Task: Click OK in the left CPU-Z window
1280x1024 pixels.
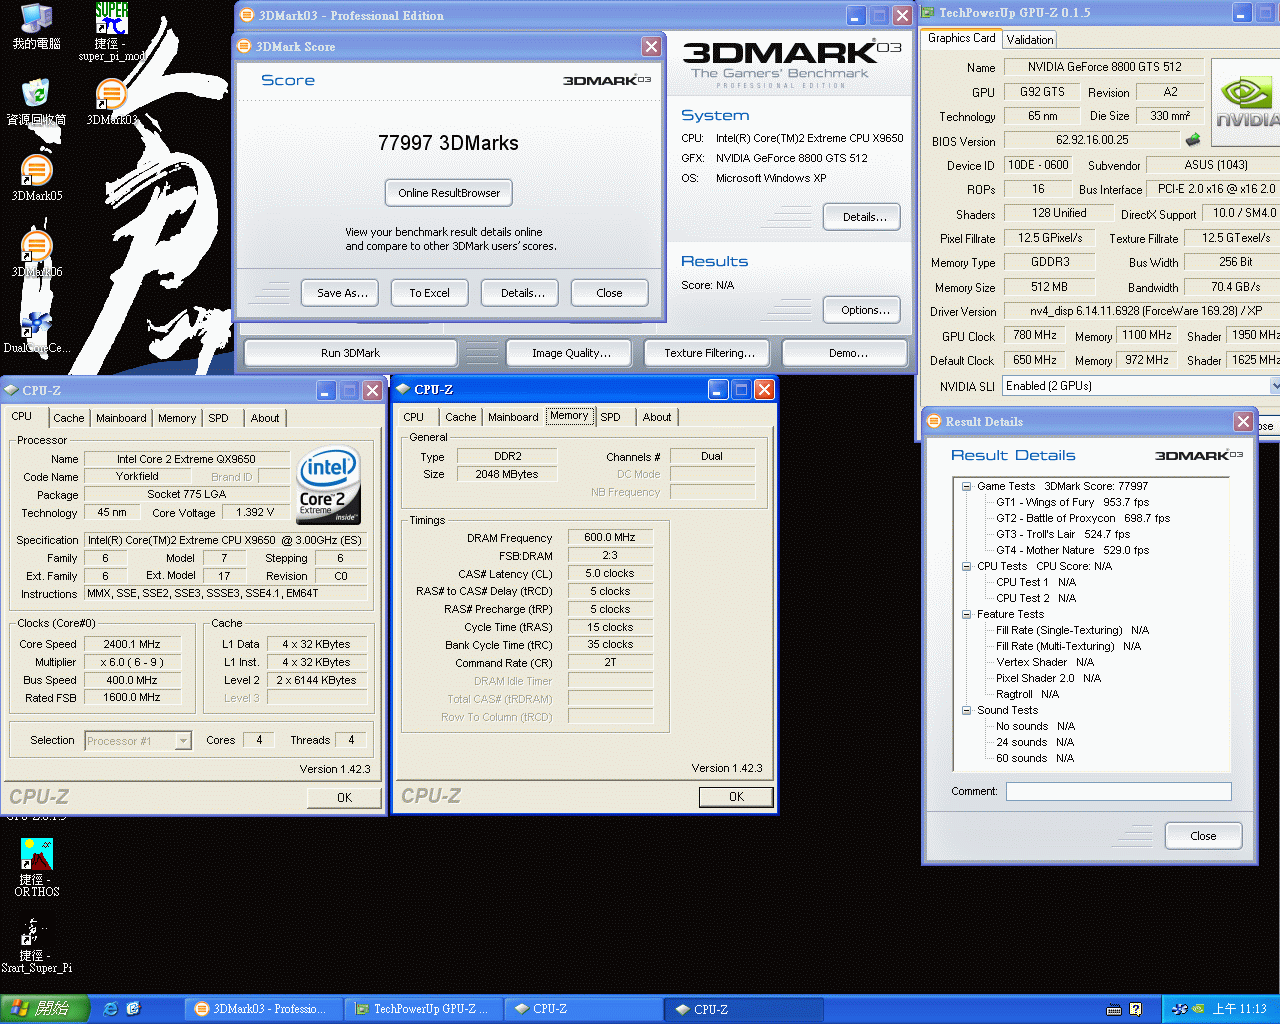Action: pos(344,798)
